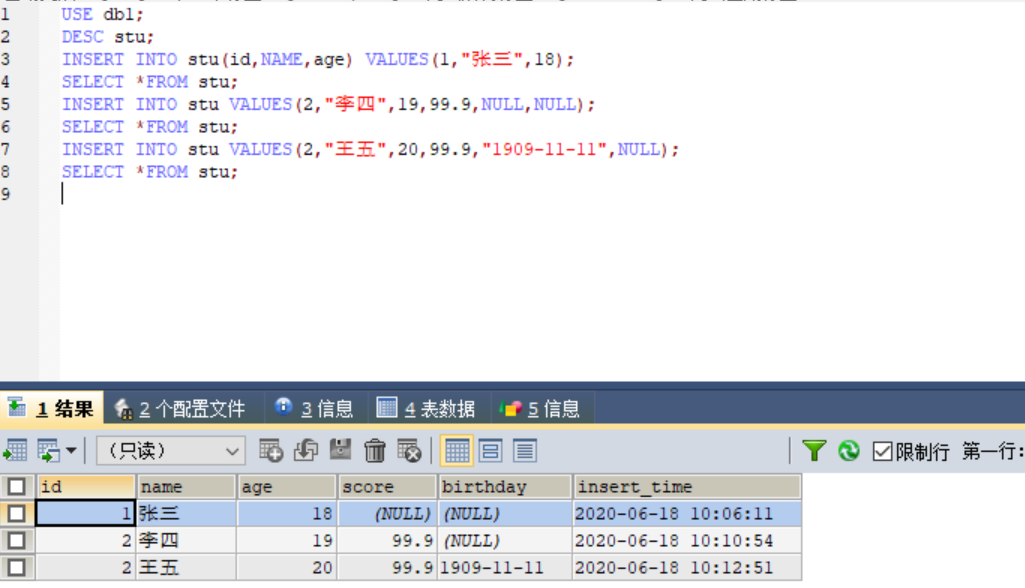Image resolution: width=1025 pixels, height=588 pixels.
Task: Click the copy result export icon
Action: 48,451
